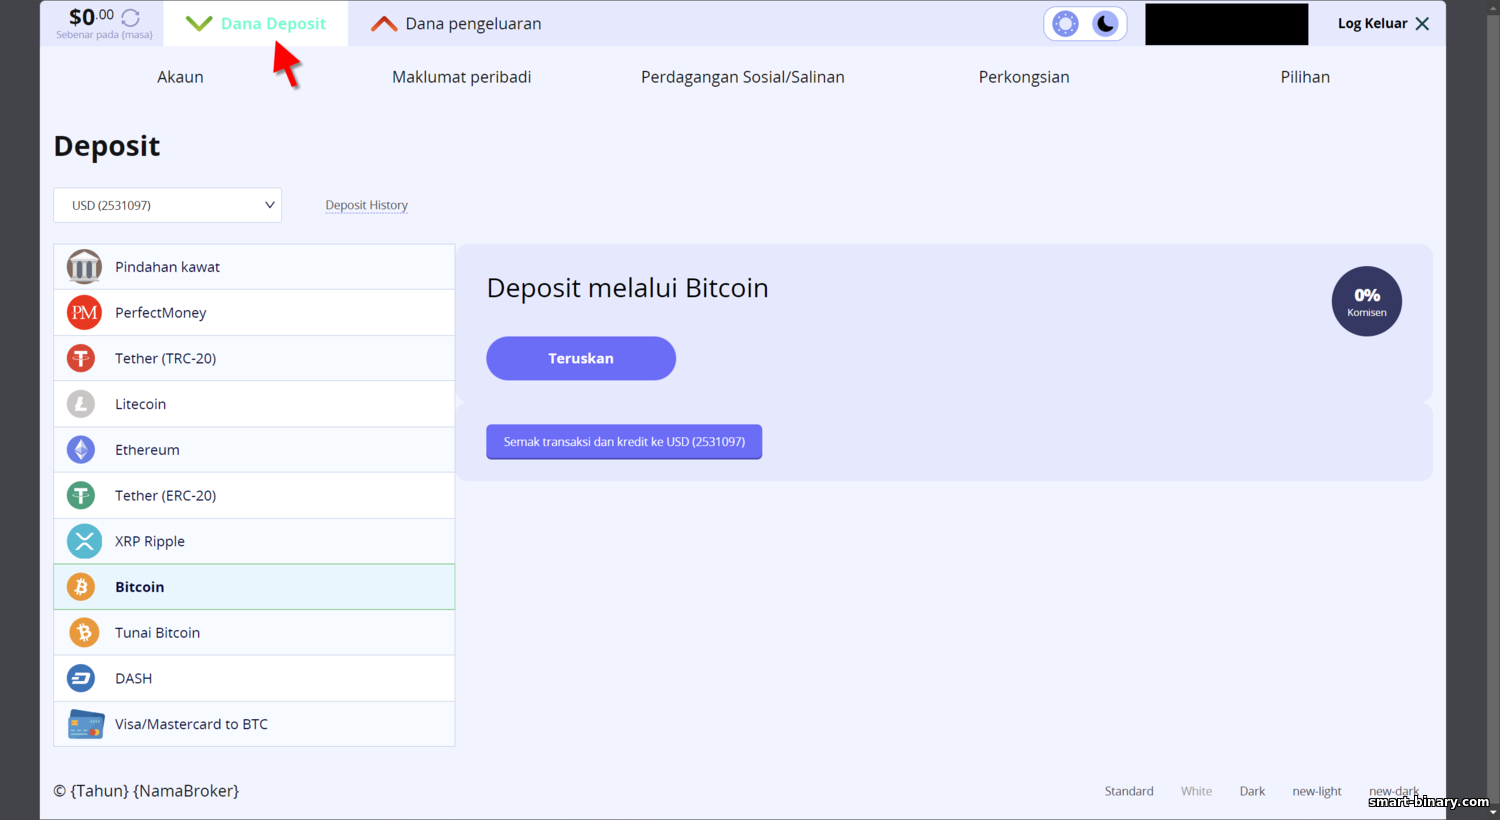Click the DASH coin icon
Image resolution: width=1500 pixels, height=820 pixels.
click(81, 678)
